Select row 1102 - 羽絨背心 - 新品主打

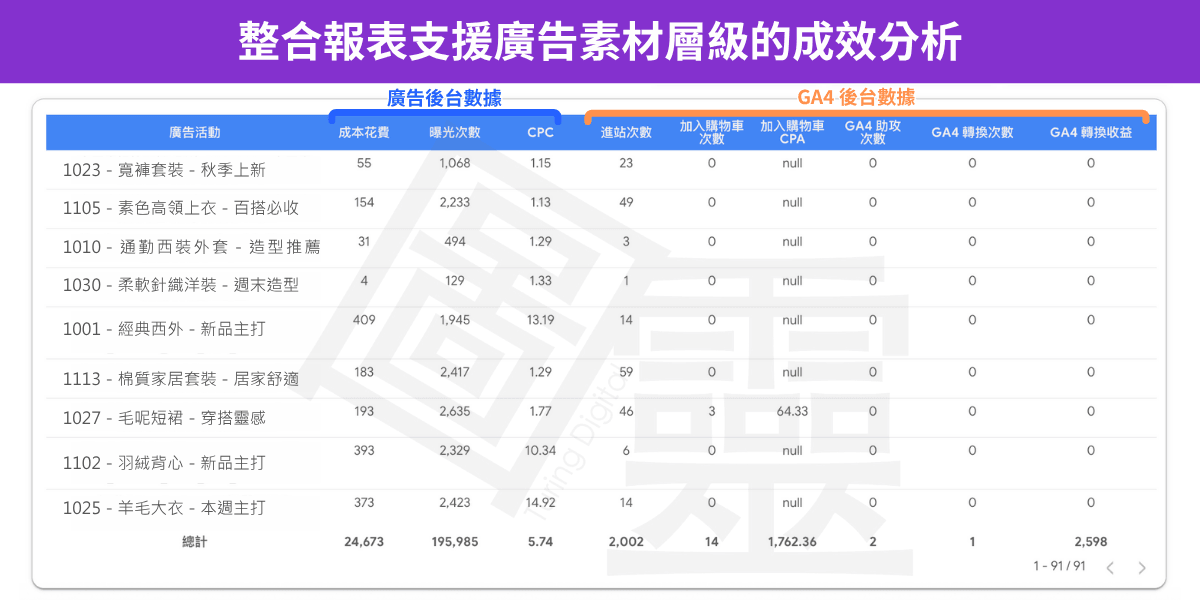(x=600, y=463)
